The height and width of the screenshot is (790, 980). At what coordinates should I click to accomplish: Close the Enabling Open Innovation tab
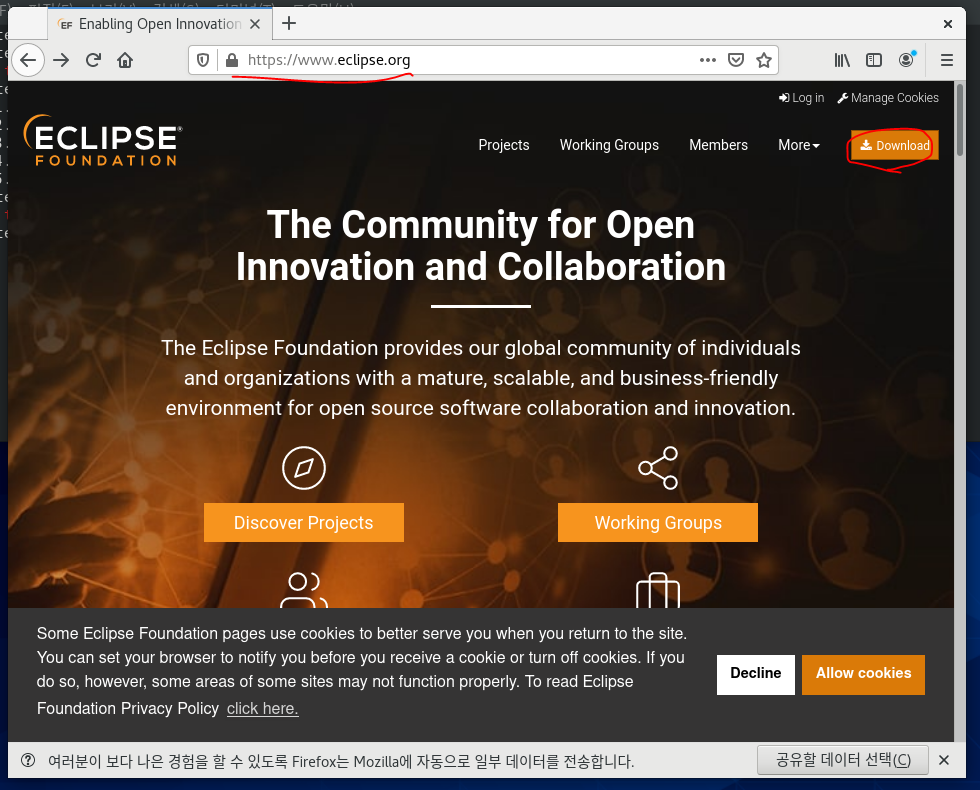255,24
